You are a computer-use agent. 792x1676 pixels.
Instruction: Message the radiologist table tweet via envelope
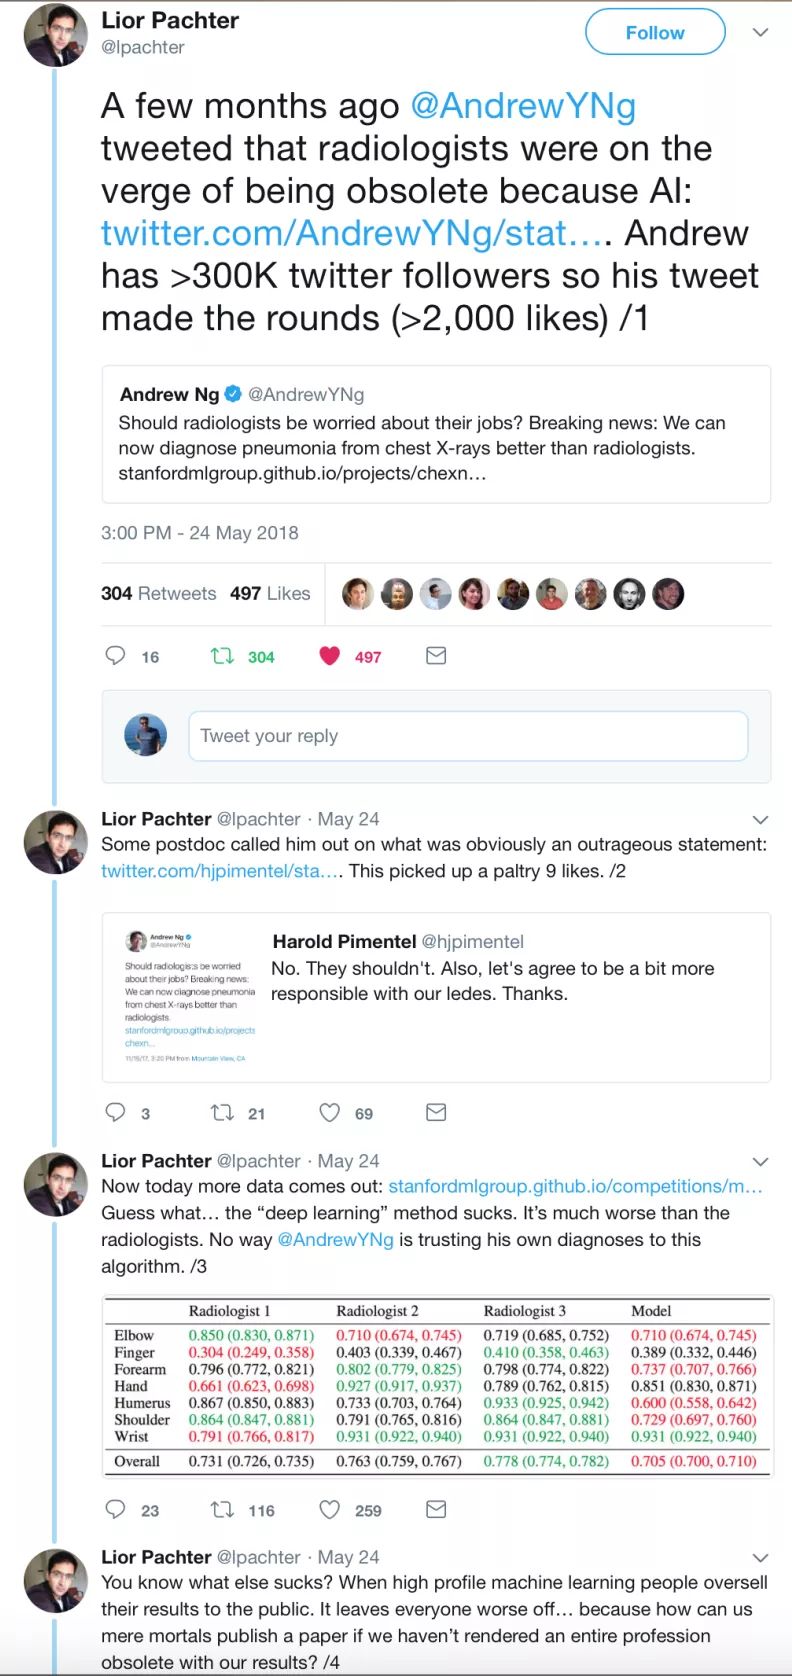coord(436,1509)
